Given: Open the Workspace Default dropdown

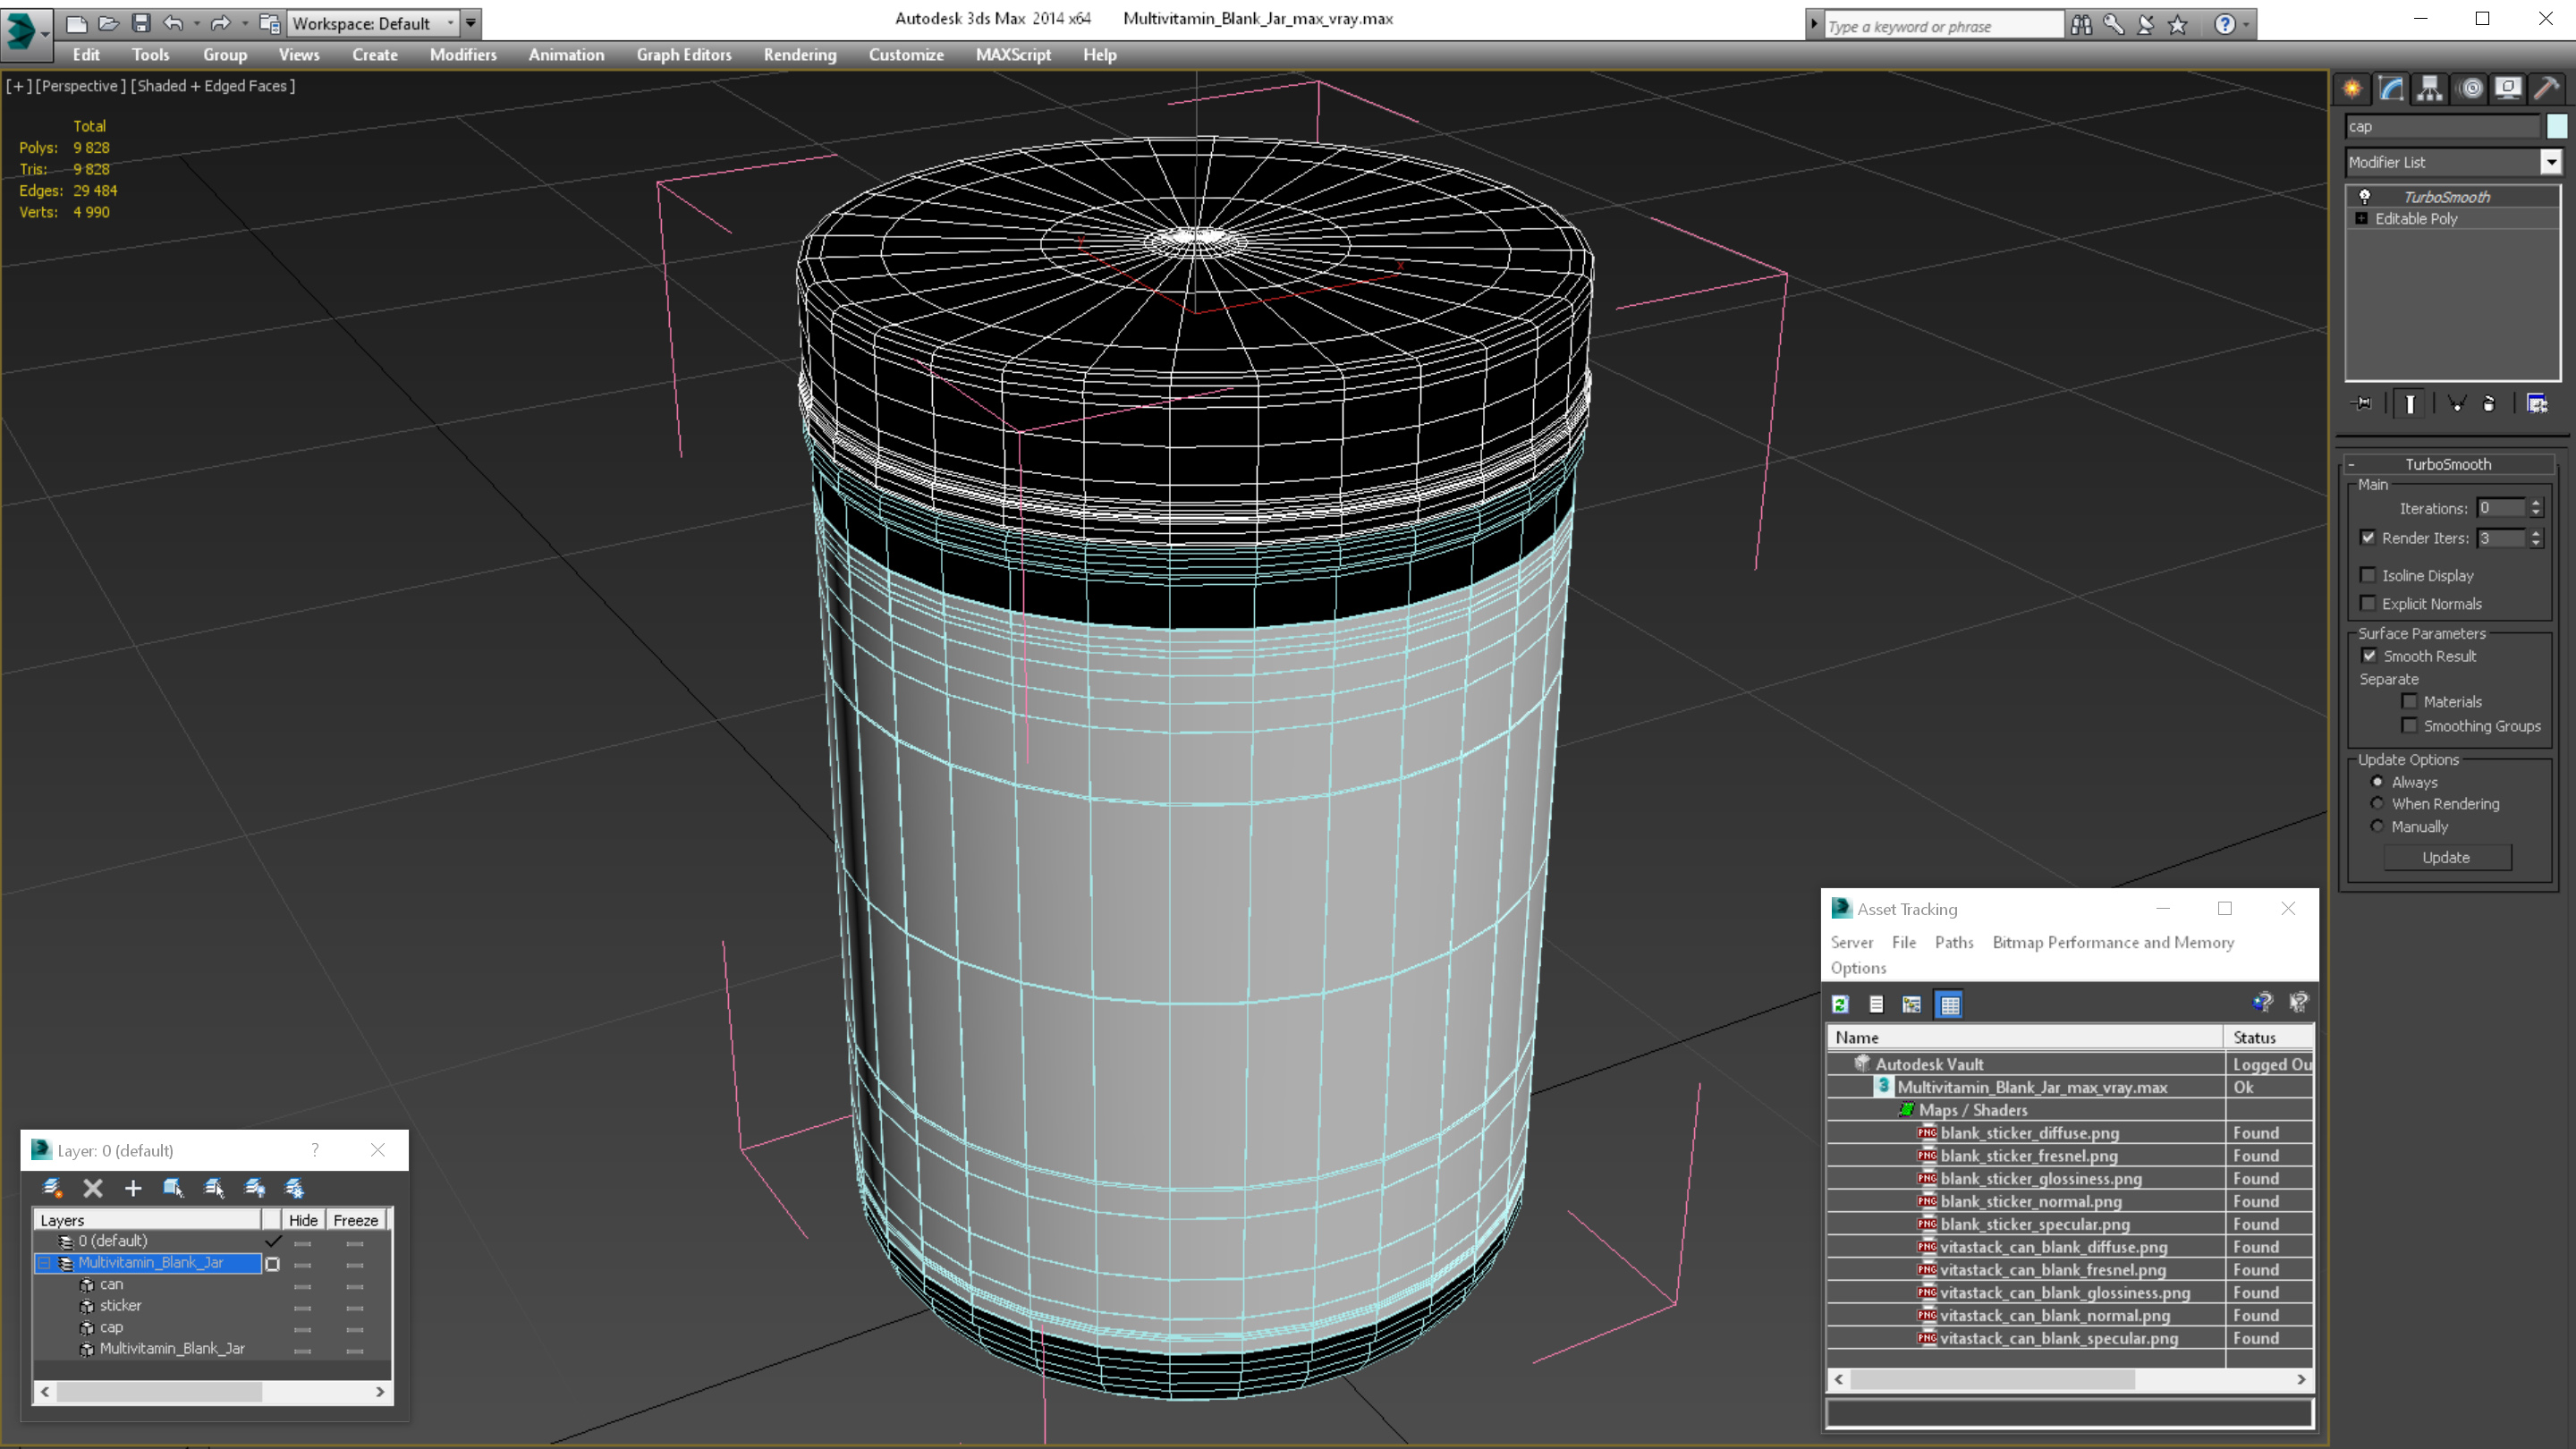Looking at the screenshot, I should click(x=450, y=23).
